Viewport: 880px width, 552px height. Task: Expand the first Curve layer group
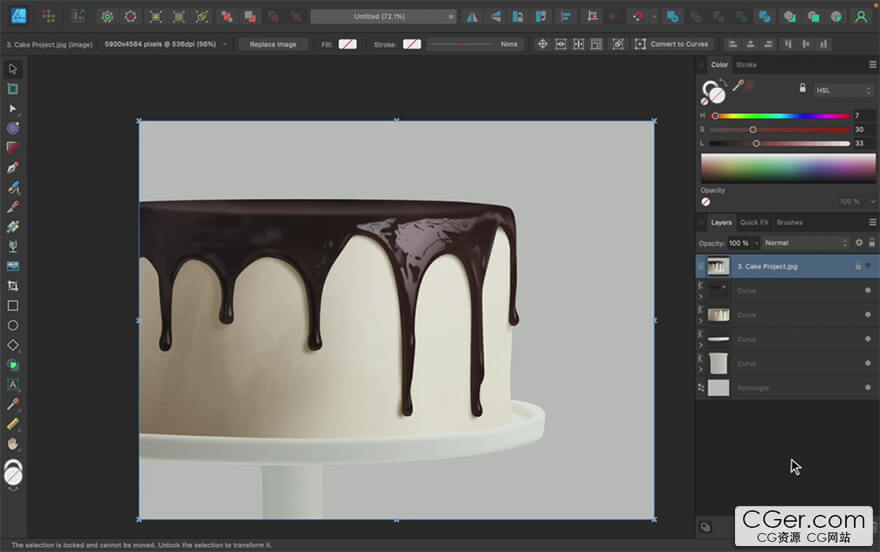[x=700, y=296]
